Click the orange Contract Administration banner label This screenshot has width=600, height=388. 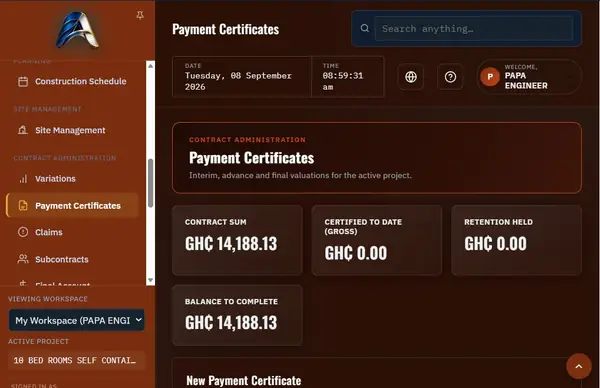[247, 140]
